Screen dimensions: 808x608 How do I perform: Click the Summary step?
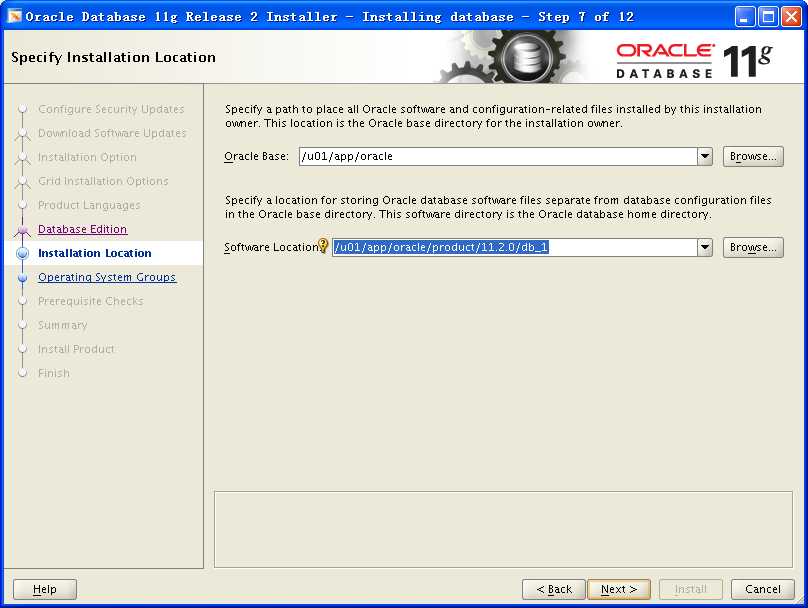tap(62, 325)
